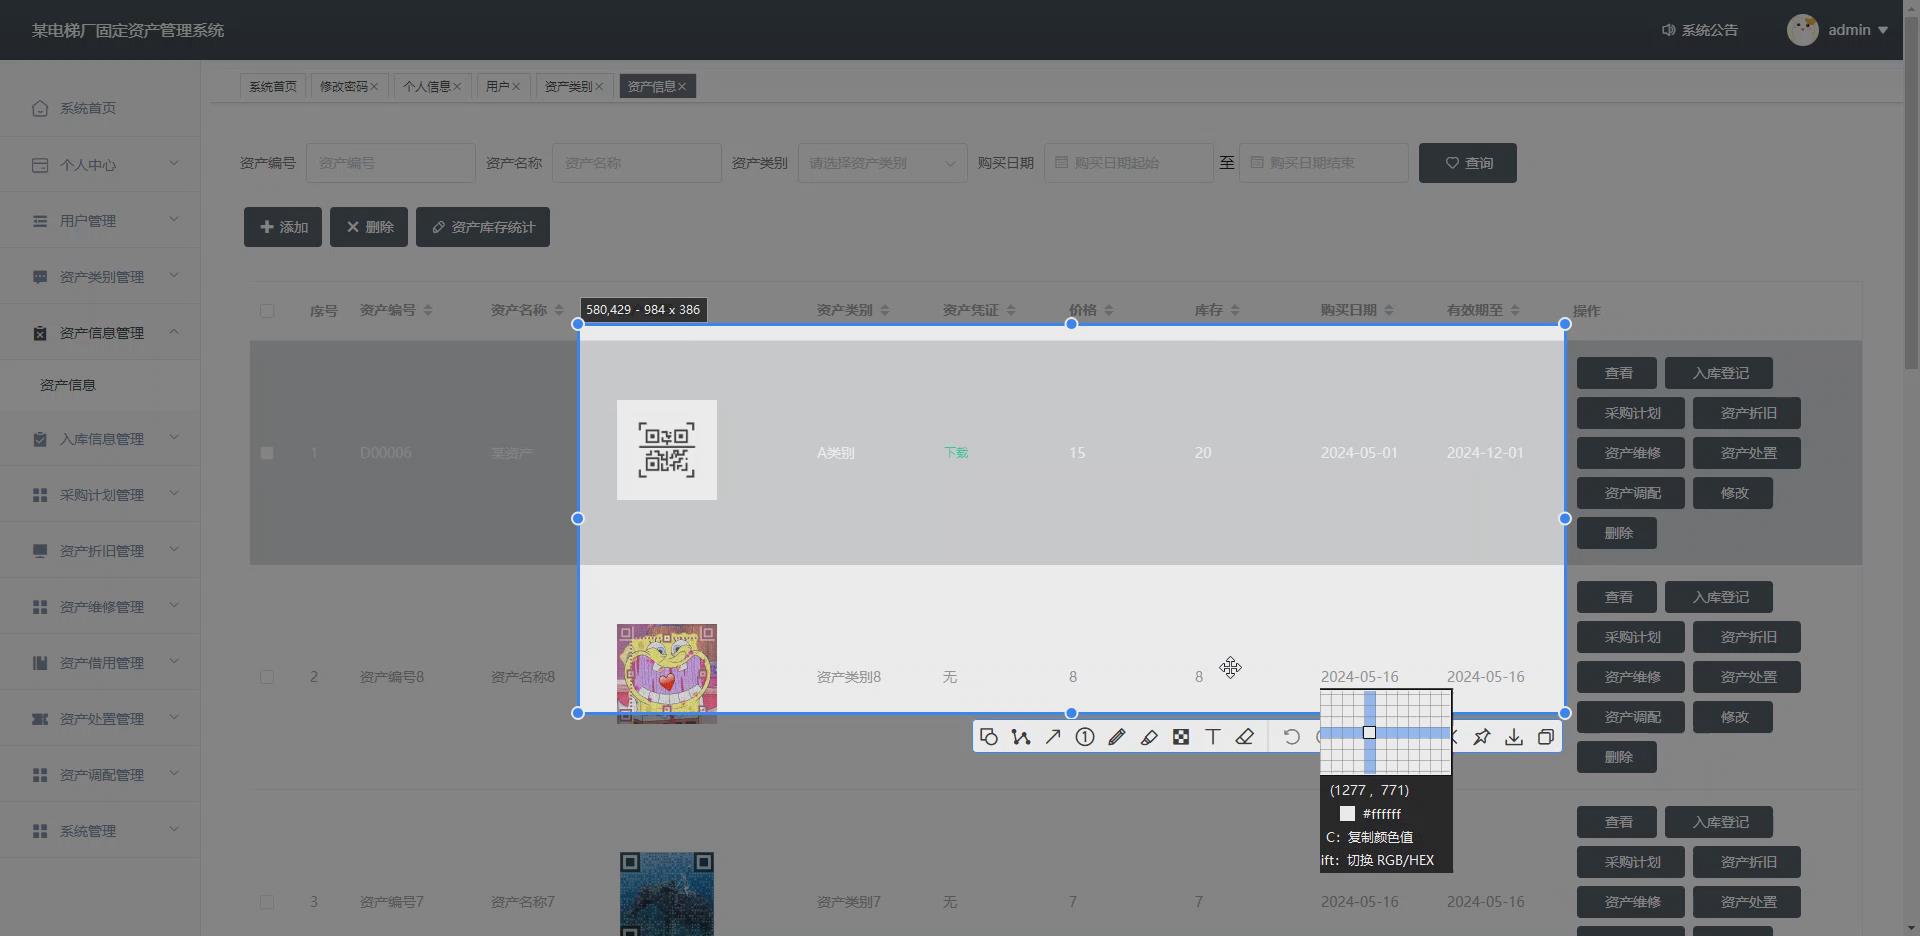1920x936 pixels.
Task: Check the row checkbox for D00006
Action: point(267,453)
